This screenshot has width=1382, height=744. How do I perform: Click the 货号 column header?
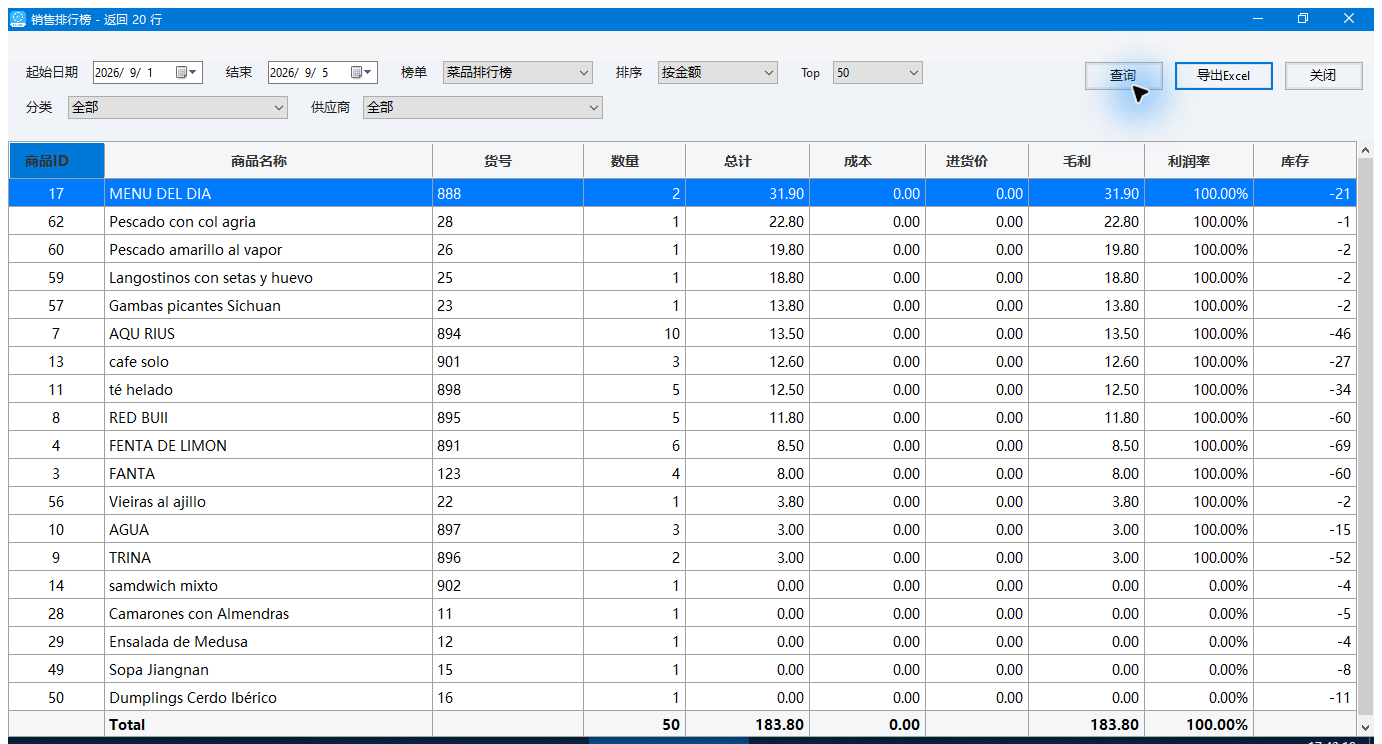[x=508, y=161]
